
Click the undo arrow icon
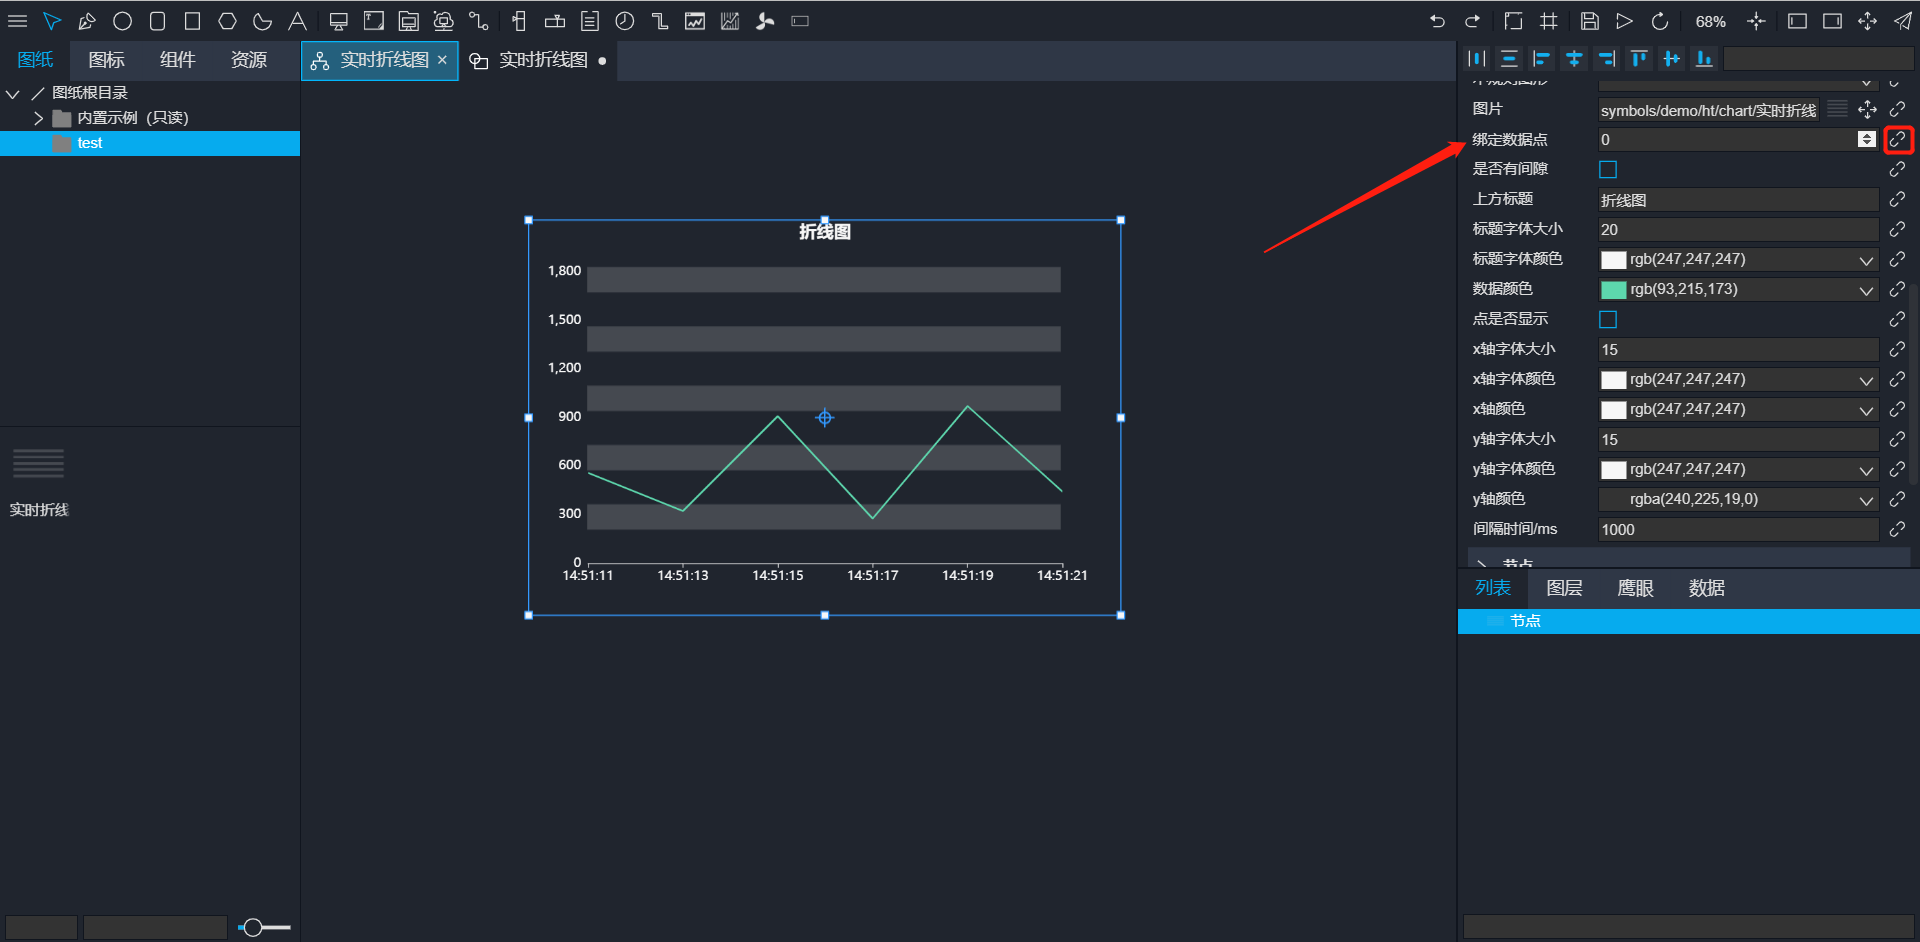1437,21
